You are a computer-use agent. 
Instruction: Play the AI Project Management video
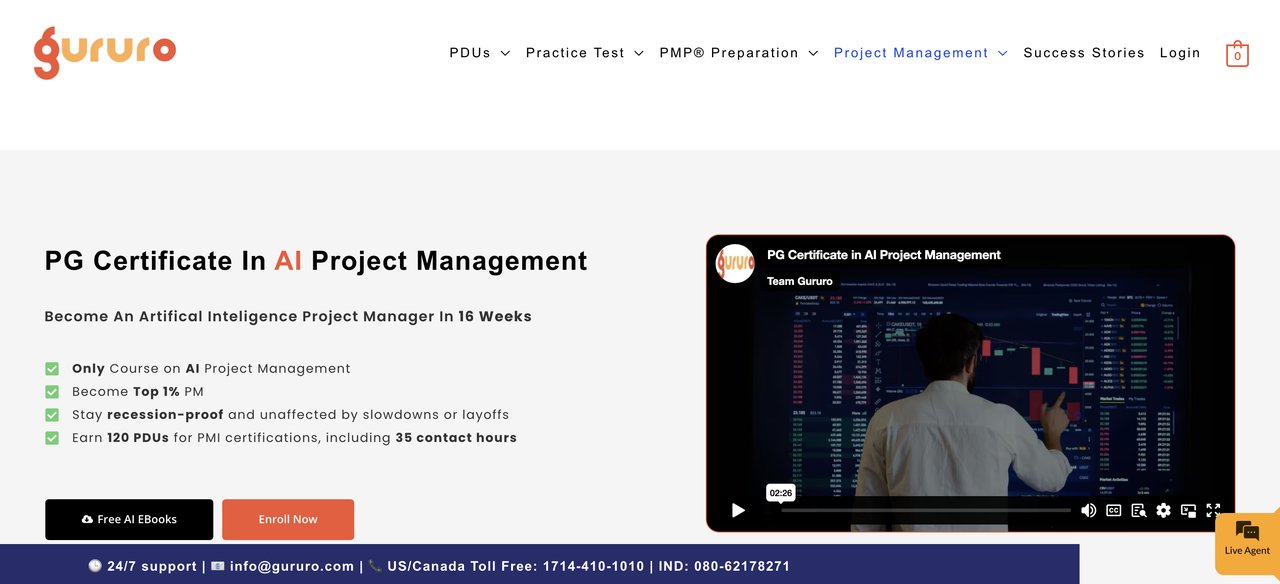(738, 511)
